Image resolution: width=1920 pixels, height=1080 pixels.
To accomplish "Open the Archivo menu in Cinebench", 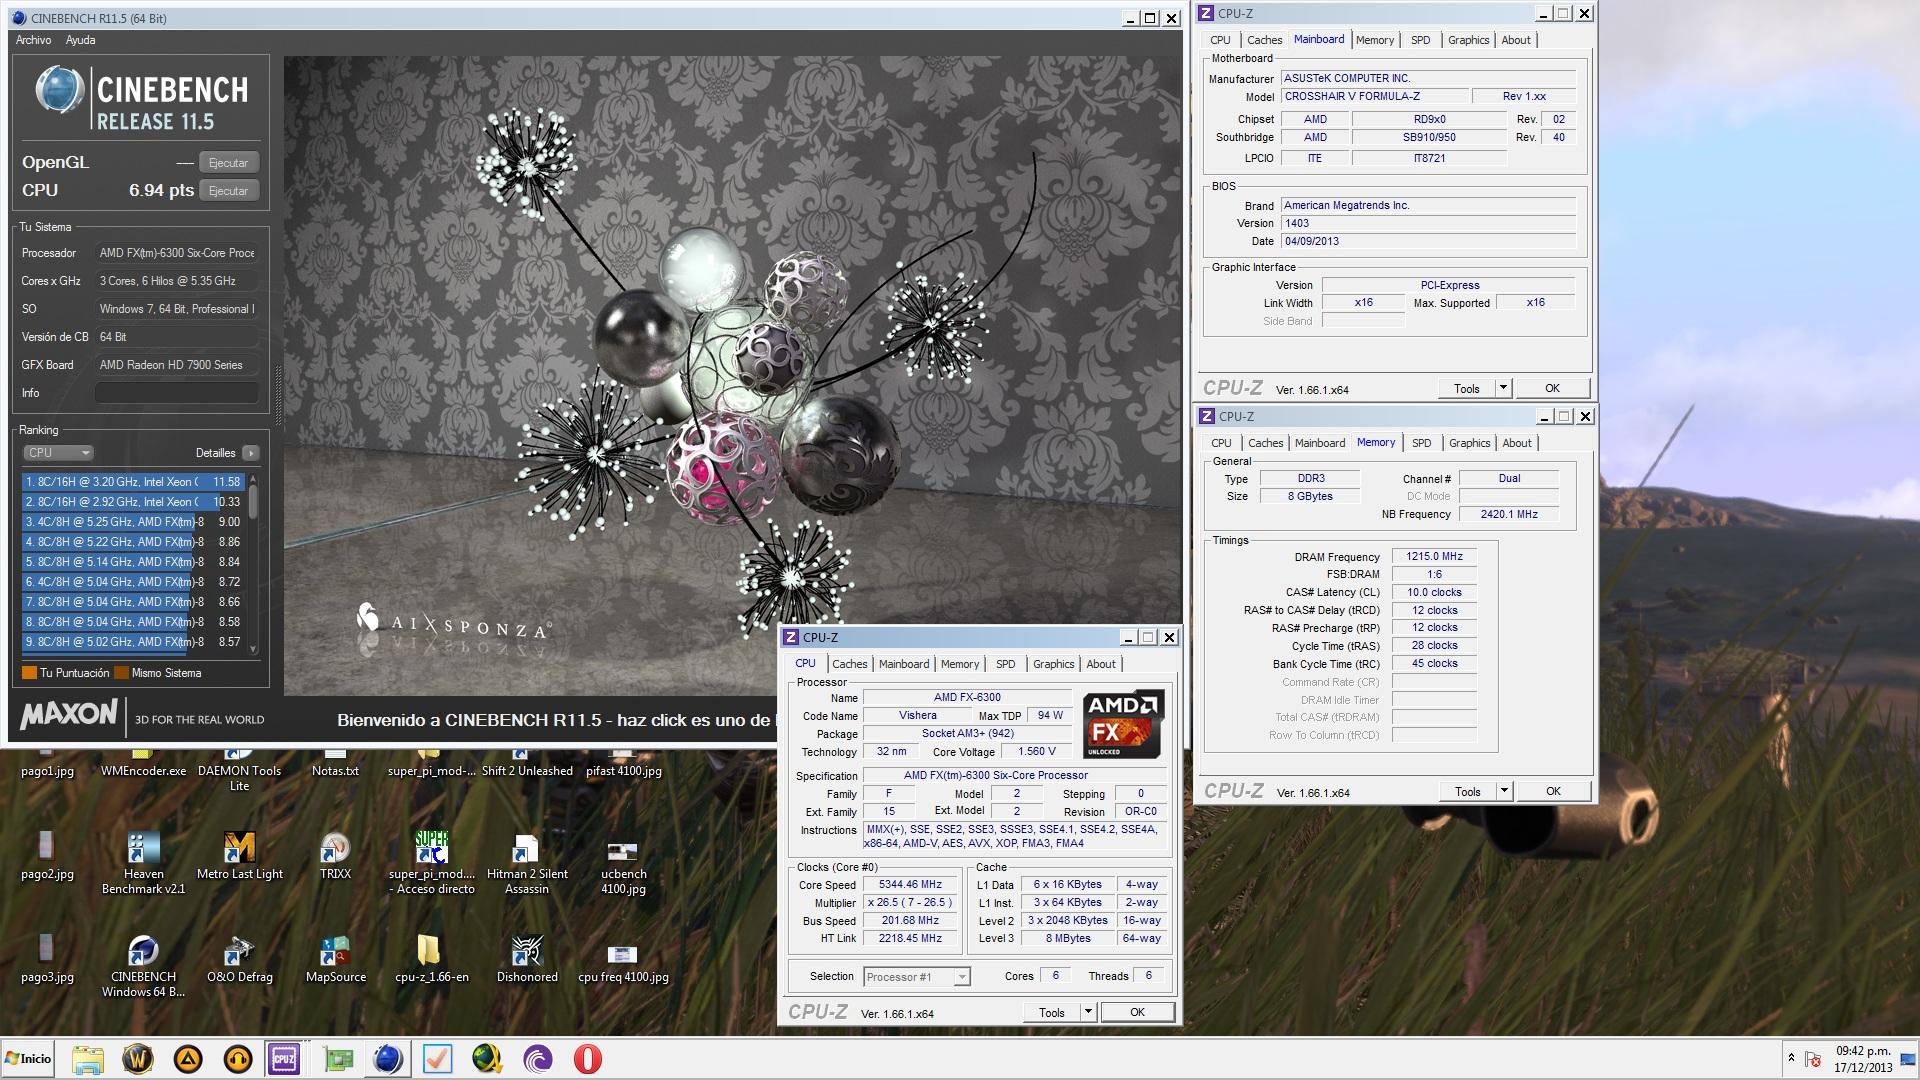I will pyautogui.click(x=33, y=40).
